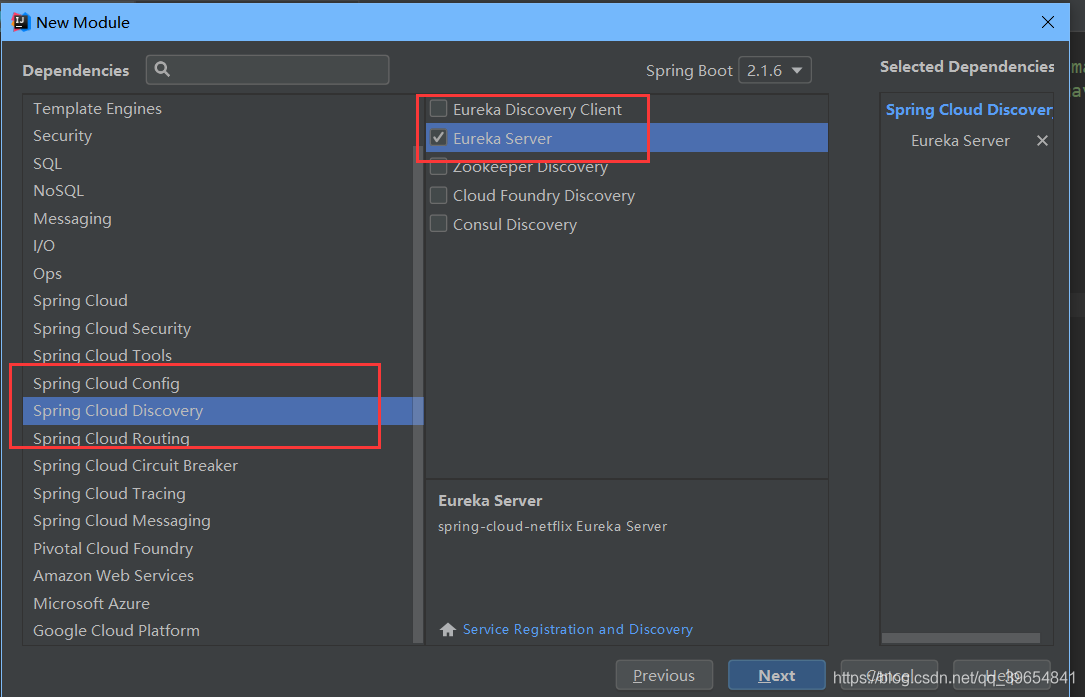Open the Spring Boot version dropdown
The image size is (1085, 697).
pos(774,71)
